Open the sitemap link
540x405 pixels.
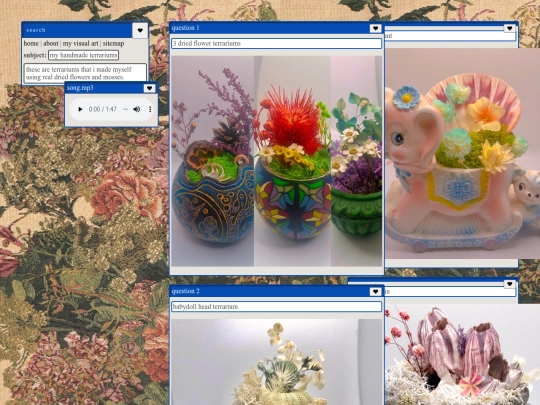[113, 43]
